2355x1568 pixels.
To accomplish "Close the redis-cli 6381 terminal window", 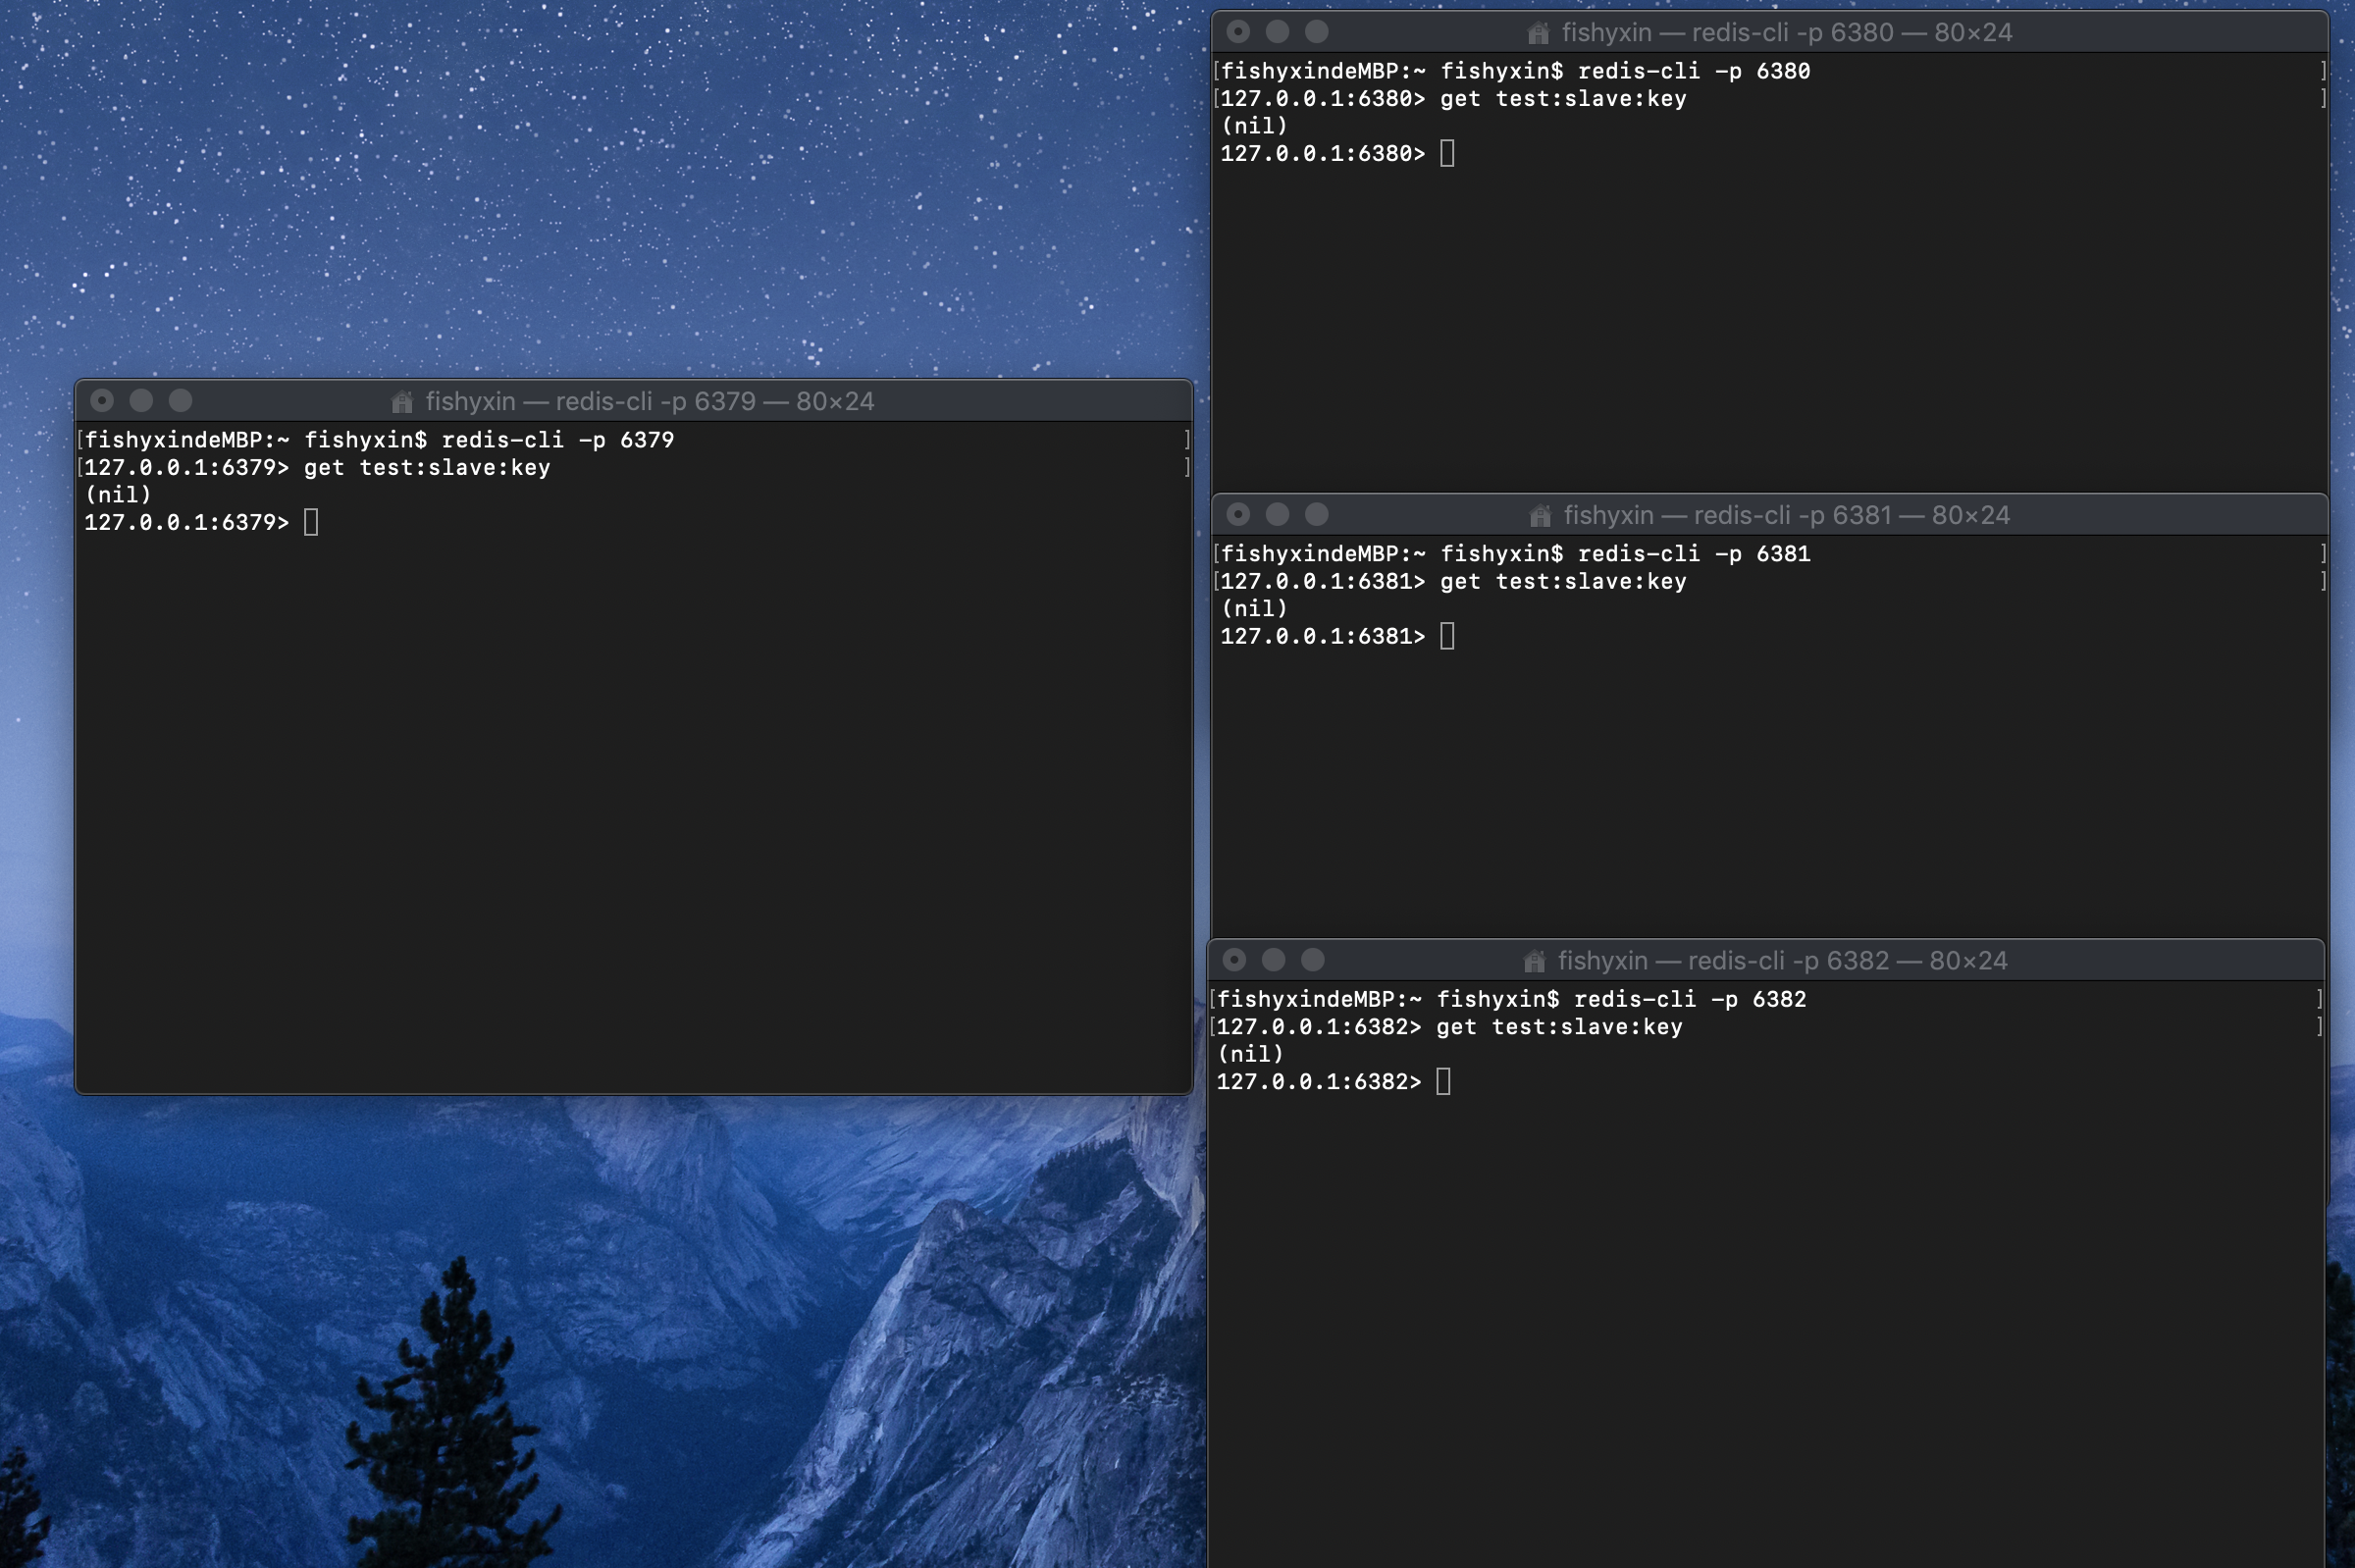I will click(x=1238, y=515).
